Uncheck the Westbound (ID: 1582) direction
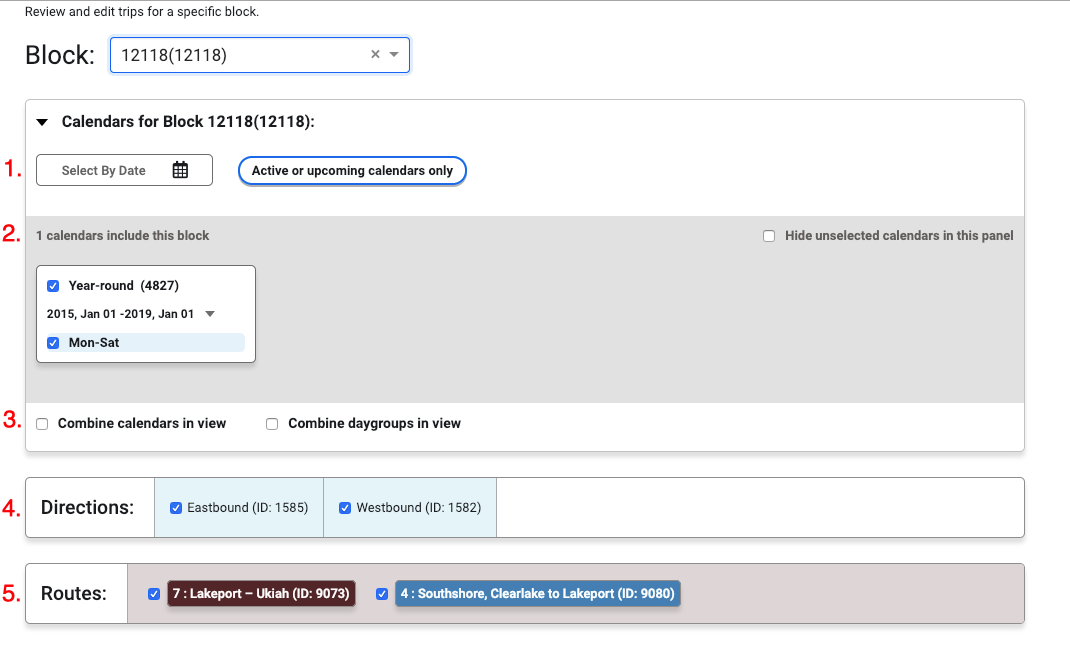1070x671 pixels. click(x=345, y=508)
